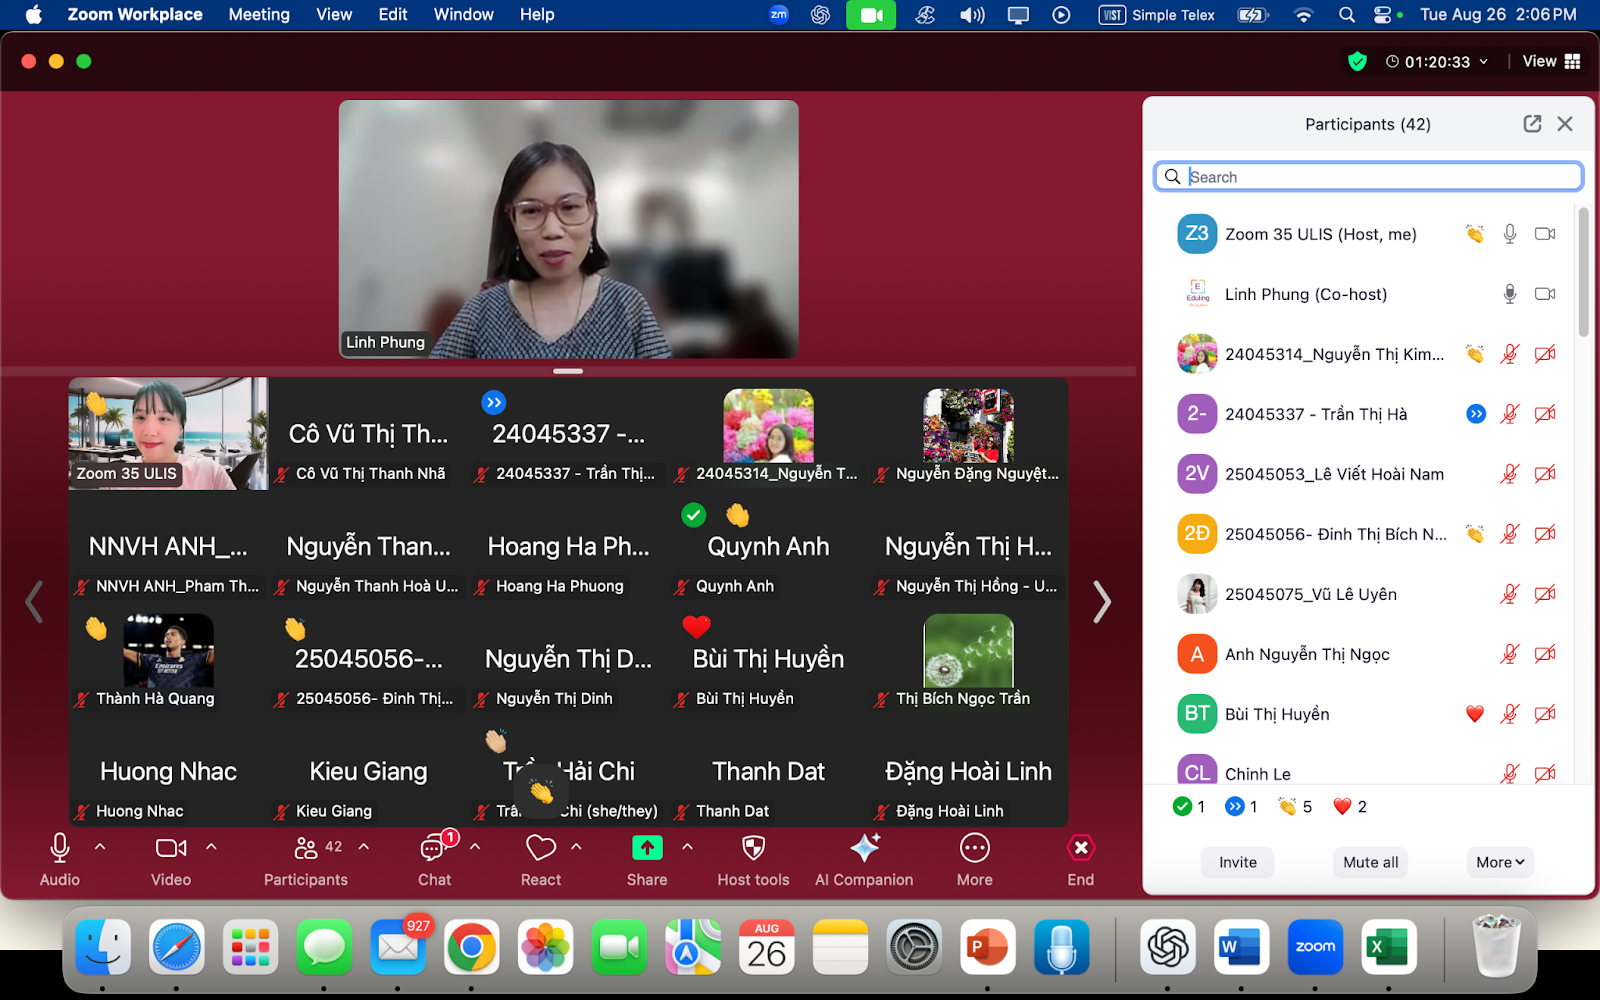1600x1000 pixels.
Task: Toggle the microphone Audio button
Action: pos(60,849)
